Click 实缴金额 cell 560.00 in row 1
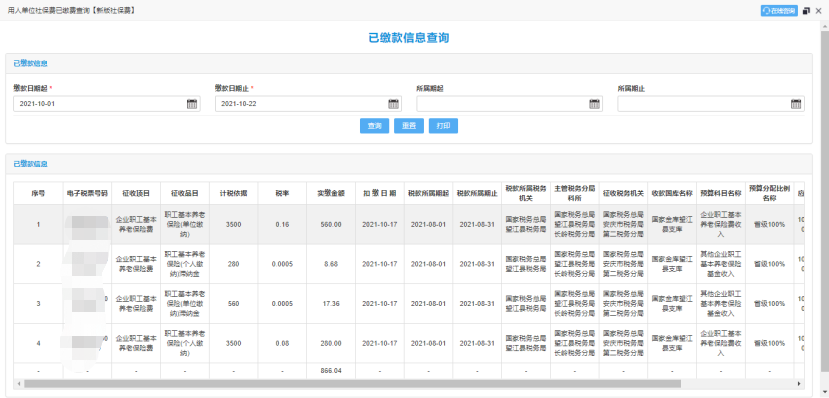 tap(331, 225)
